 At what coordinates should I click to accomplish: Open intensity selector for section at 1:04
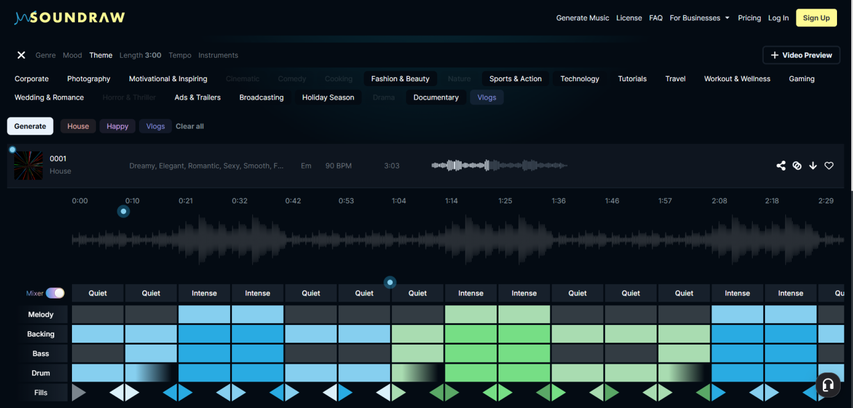tap(418, 293)
